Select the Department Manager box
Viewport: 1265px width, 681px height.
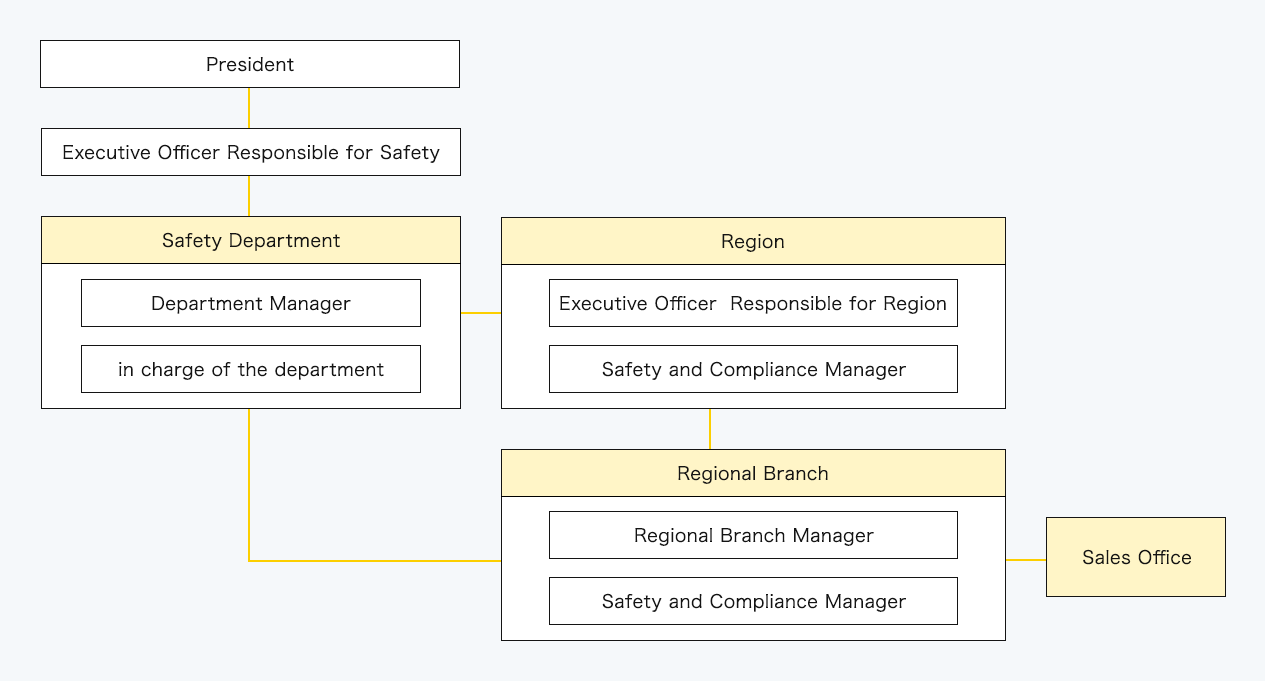pyautogui.click(x=250, y=302)
